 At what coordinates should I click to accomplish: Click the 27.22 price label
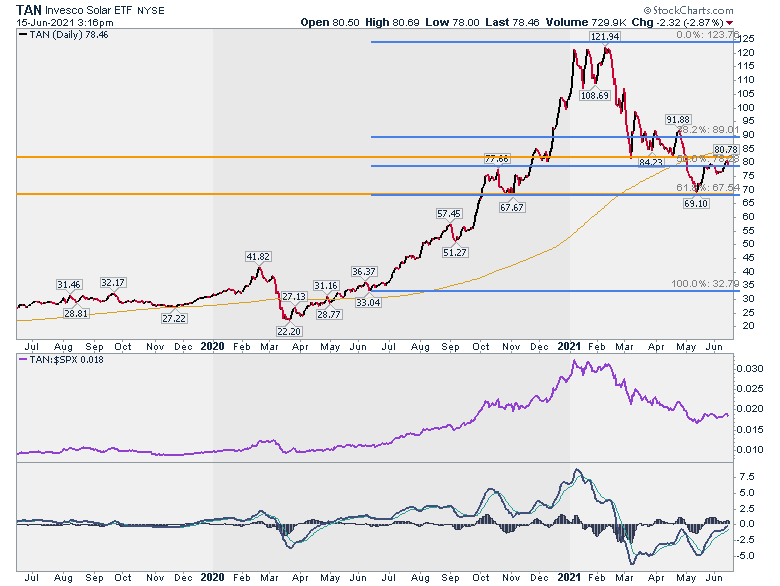[x=174, y=318]
